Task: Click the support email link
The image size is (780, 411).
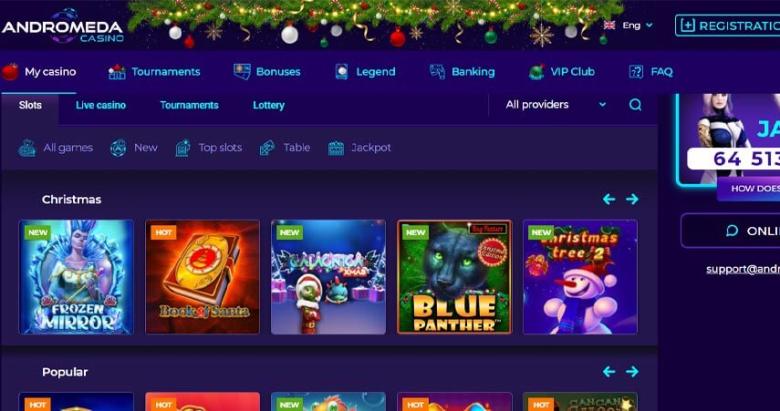Action: (743, 269)
